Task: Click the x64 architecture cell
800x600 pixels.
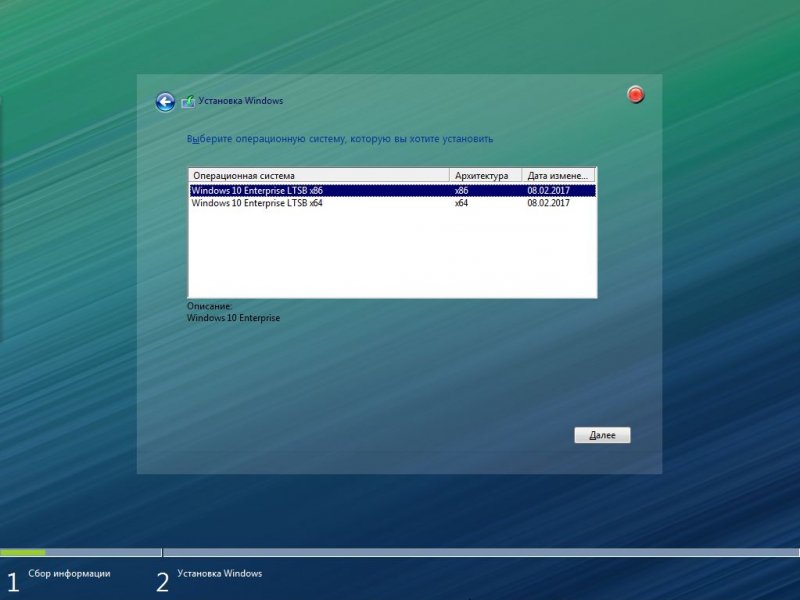Action: click(461, 203)
